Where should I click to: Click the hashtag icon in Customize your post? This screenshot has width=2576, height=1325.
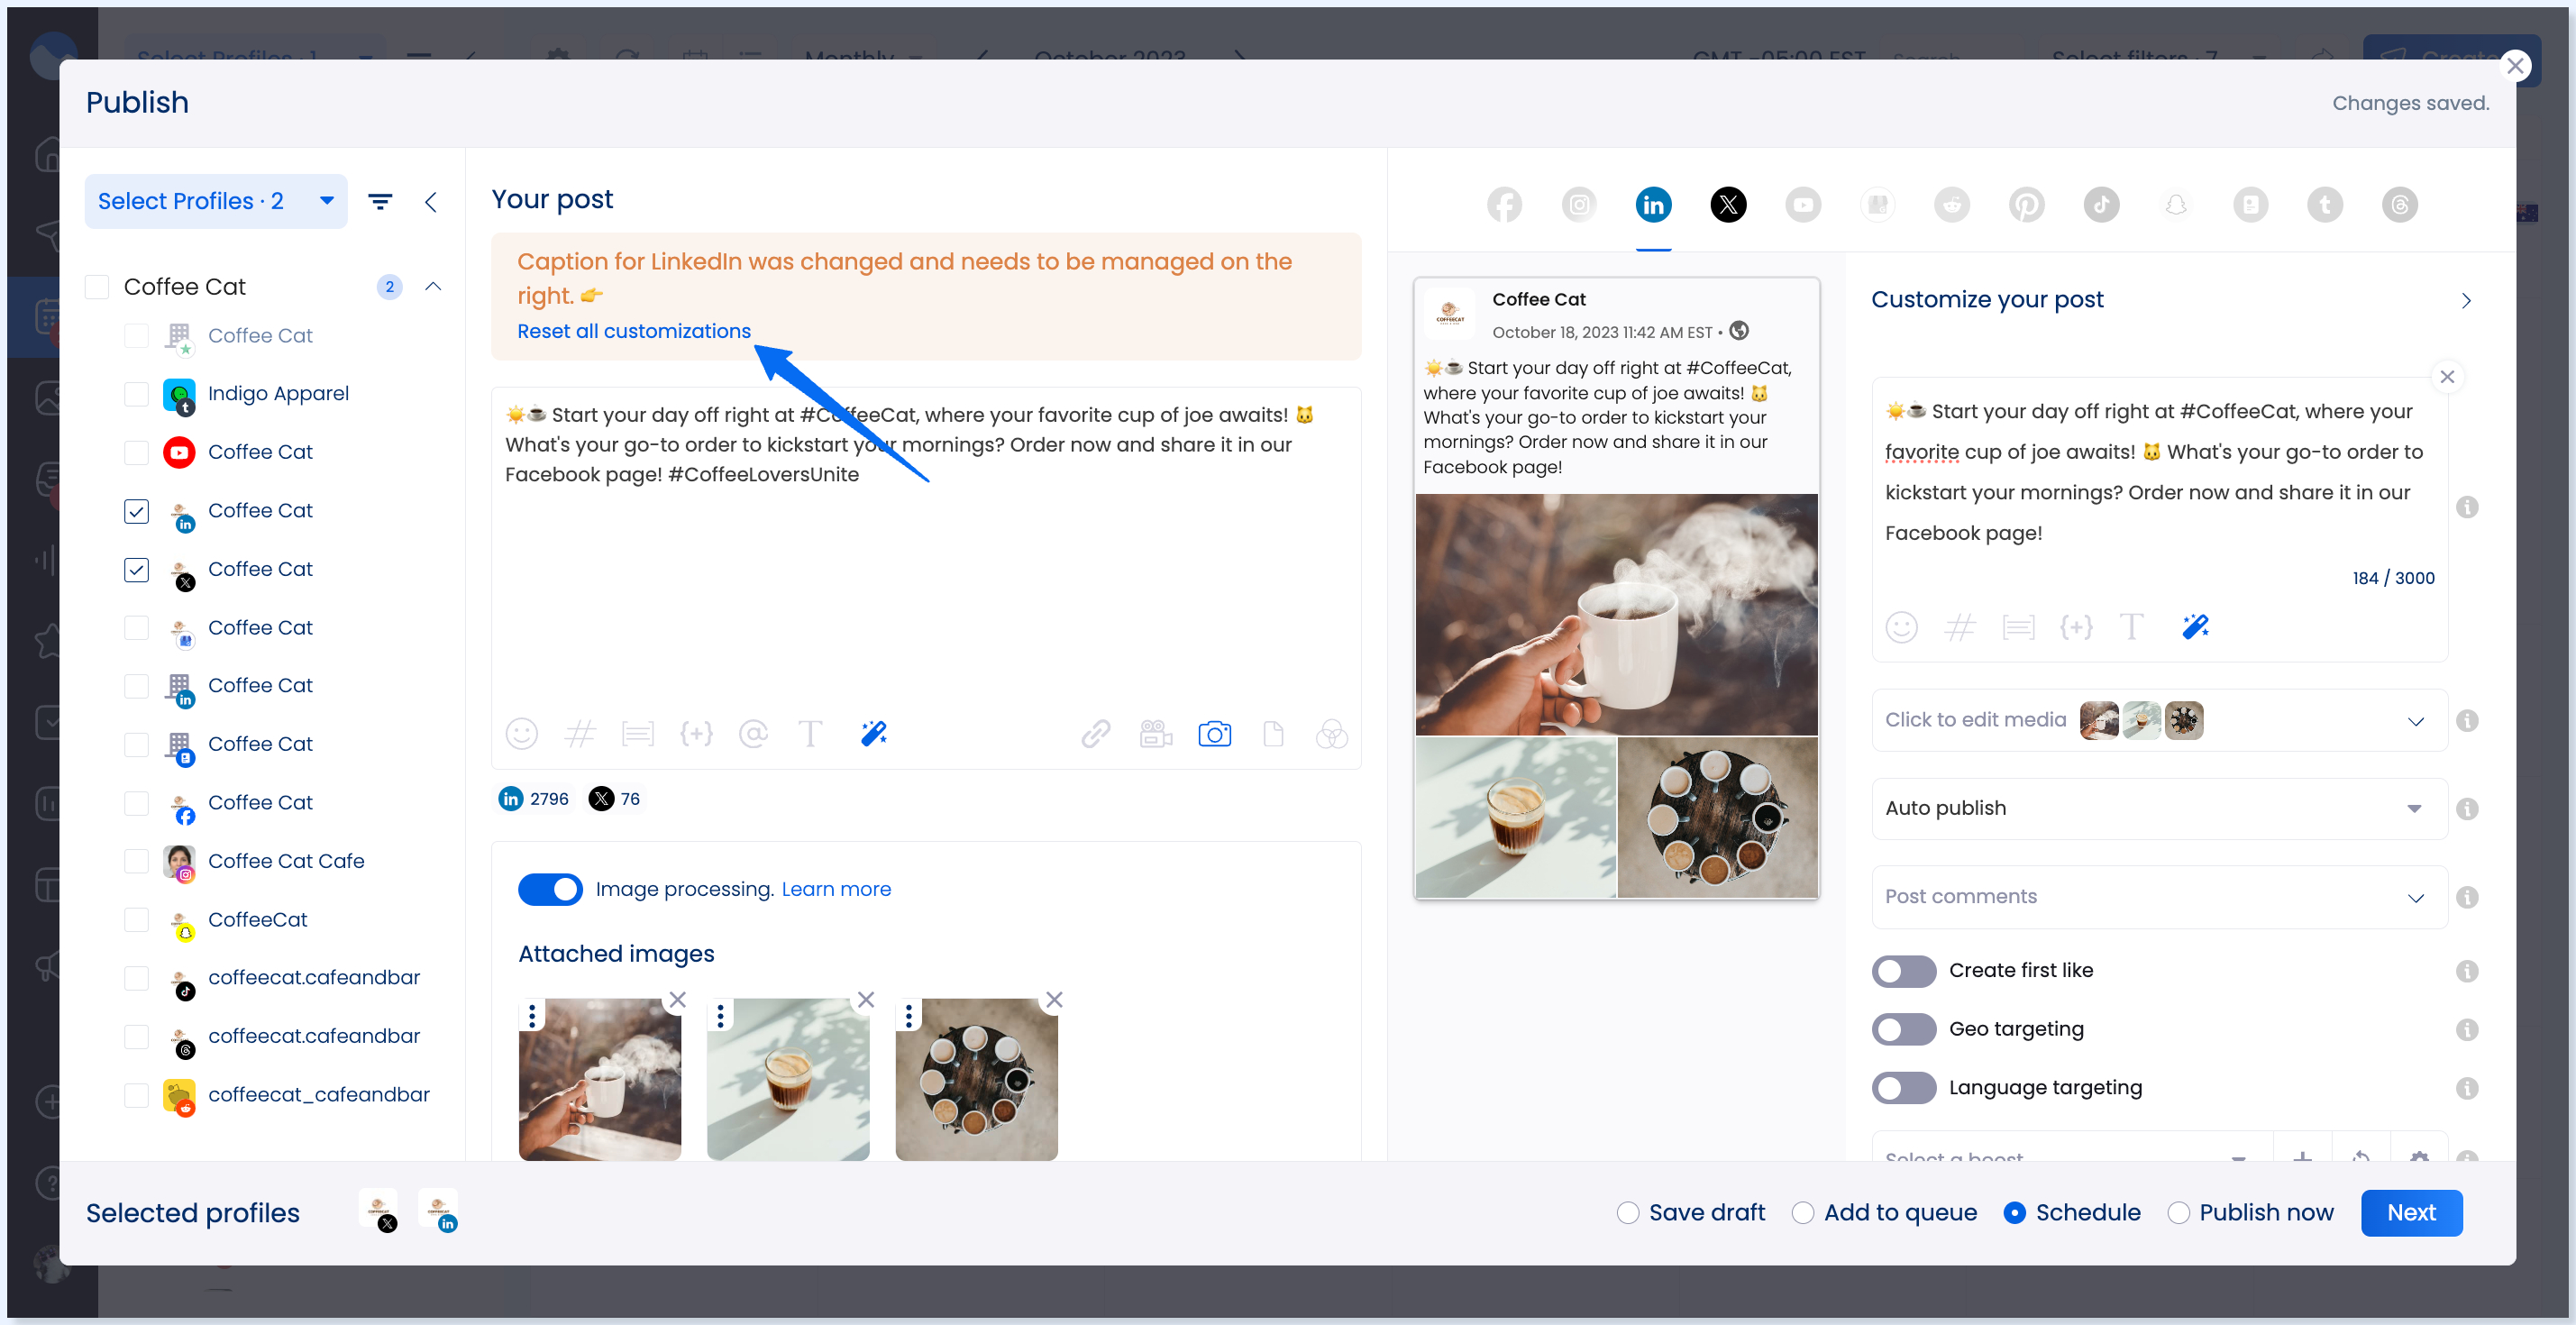[1960, 627]
